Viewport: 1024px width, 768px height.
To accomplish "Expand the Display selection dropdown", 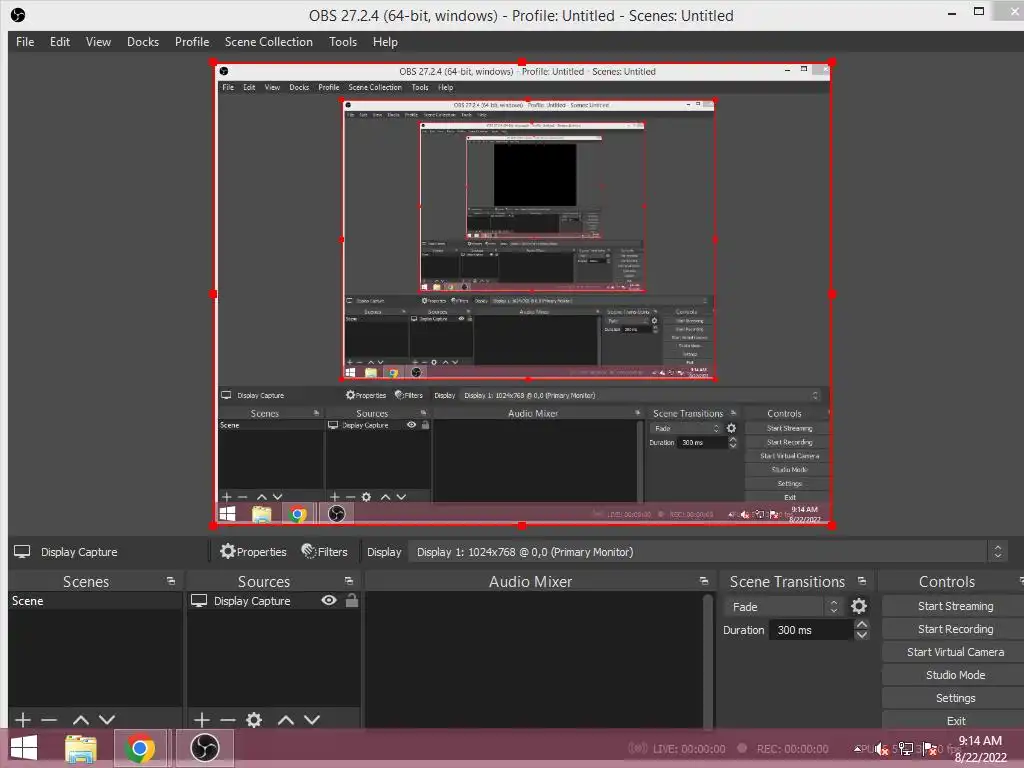I will [708, 552].
